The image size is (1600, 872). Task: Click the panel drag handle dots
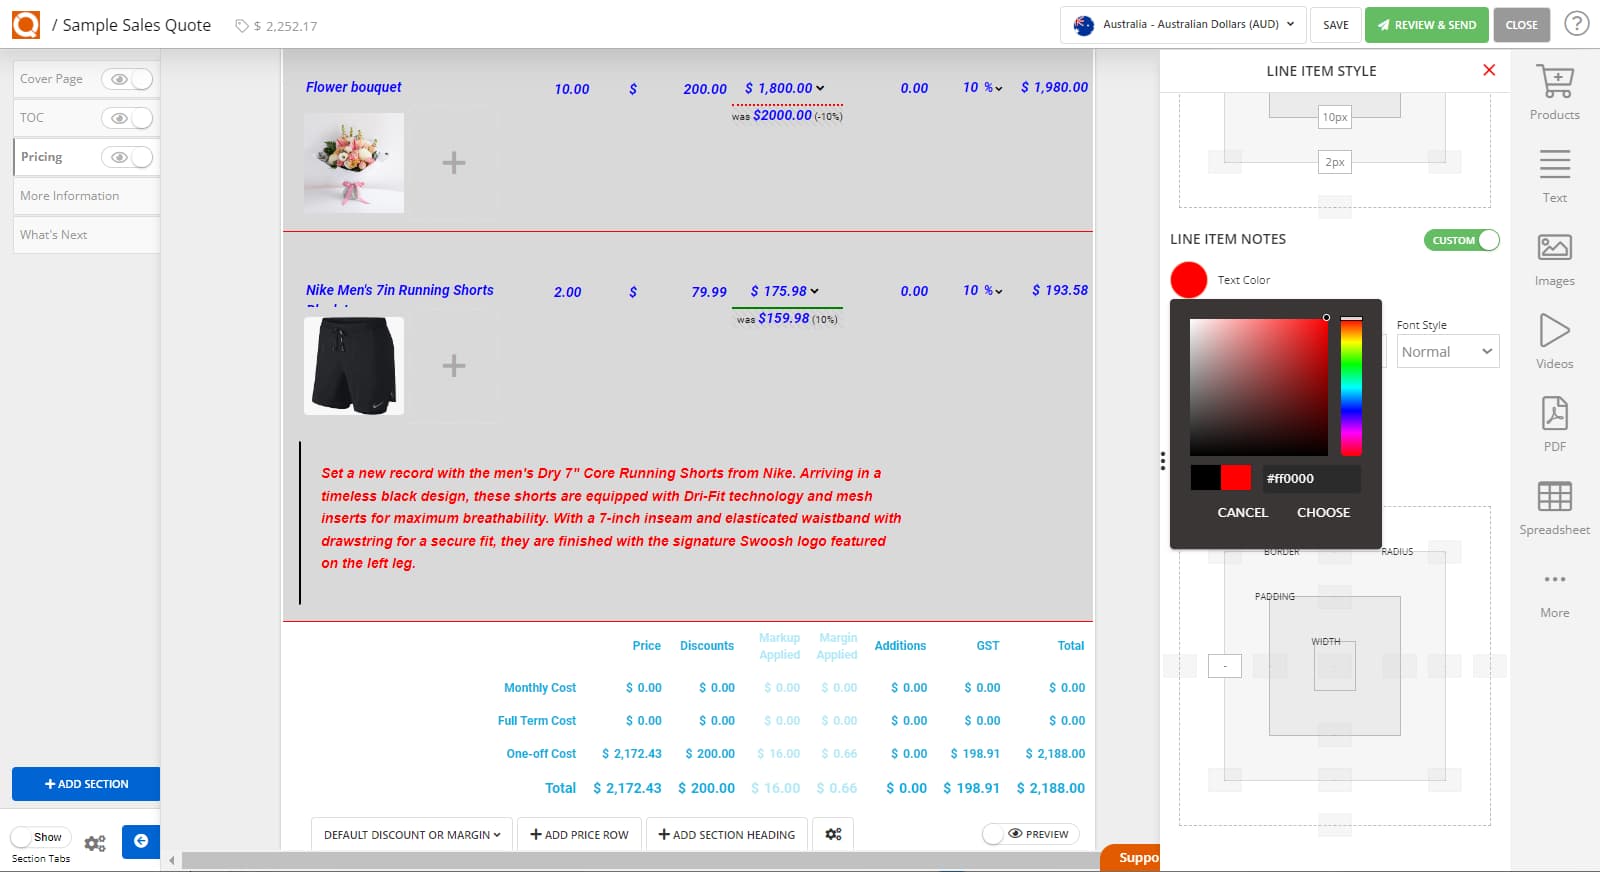[x=1162, y=461]
